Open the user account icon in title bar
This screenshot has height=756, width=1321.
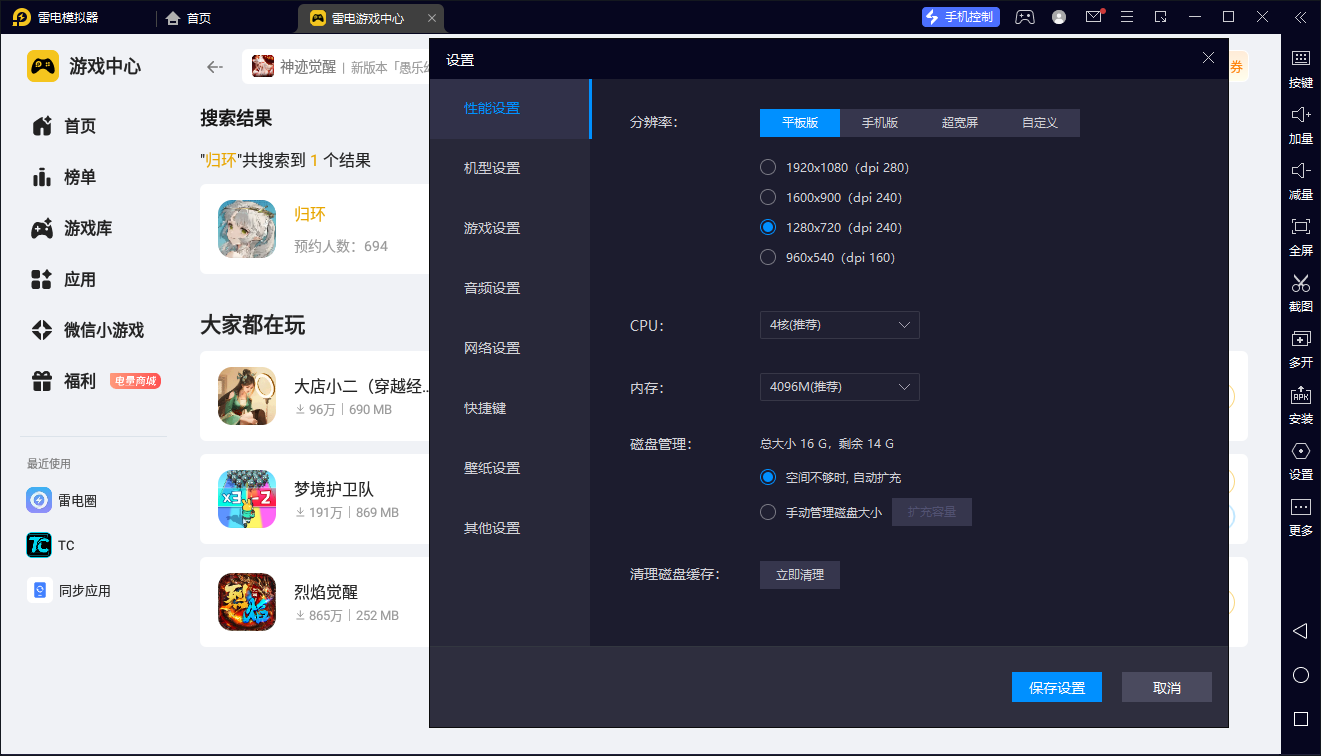1059,17
